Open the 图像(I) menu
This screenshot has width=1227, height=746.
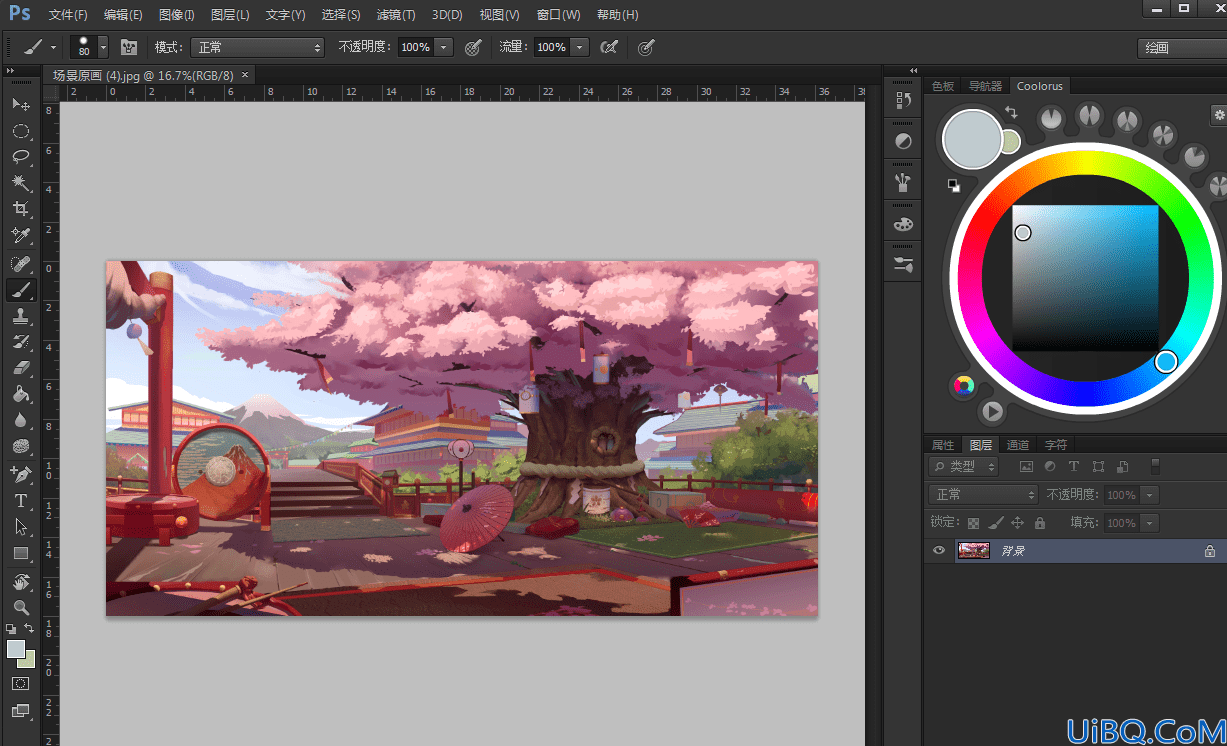tap(177, 15)
